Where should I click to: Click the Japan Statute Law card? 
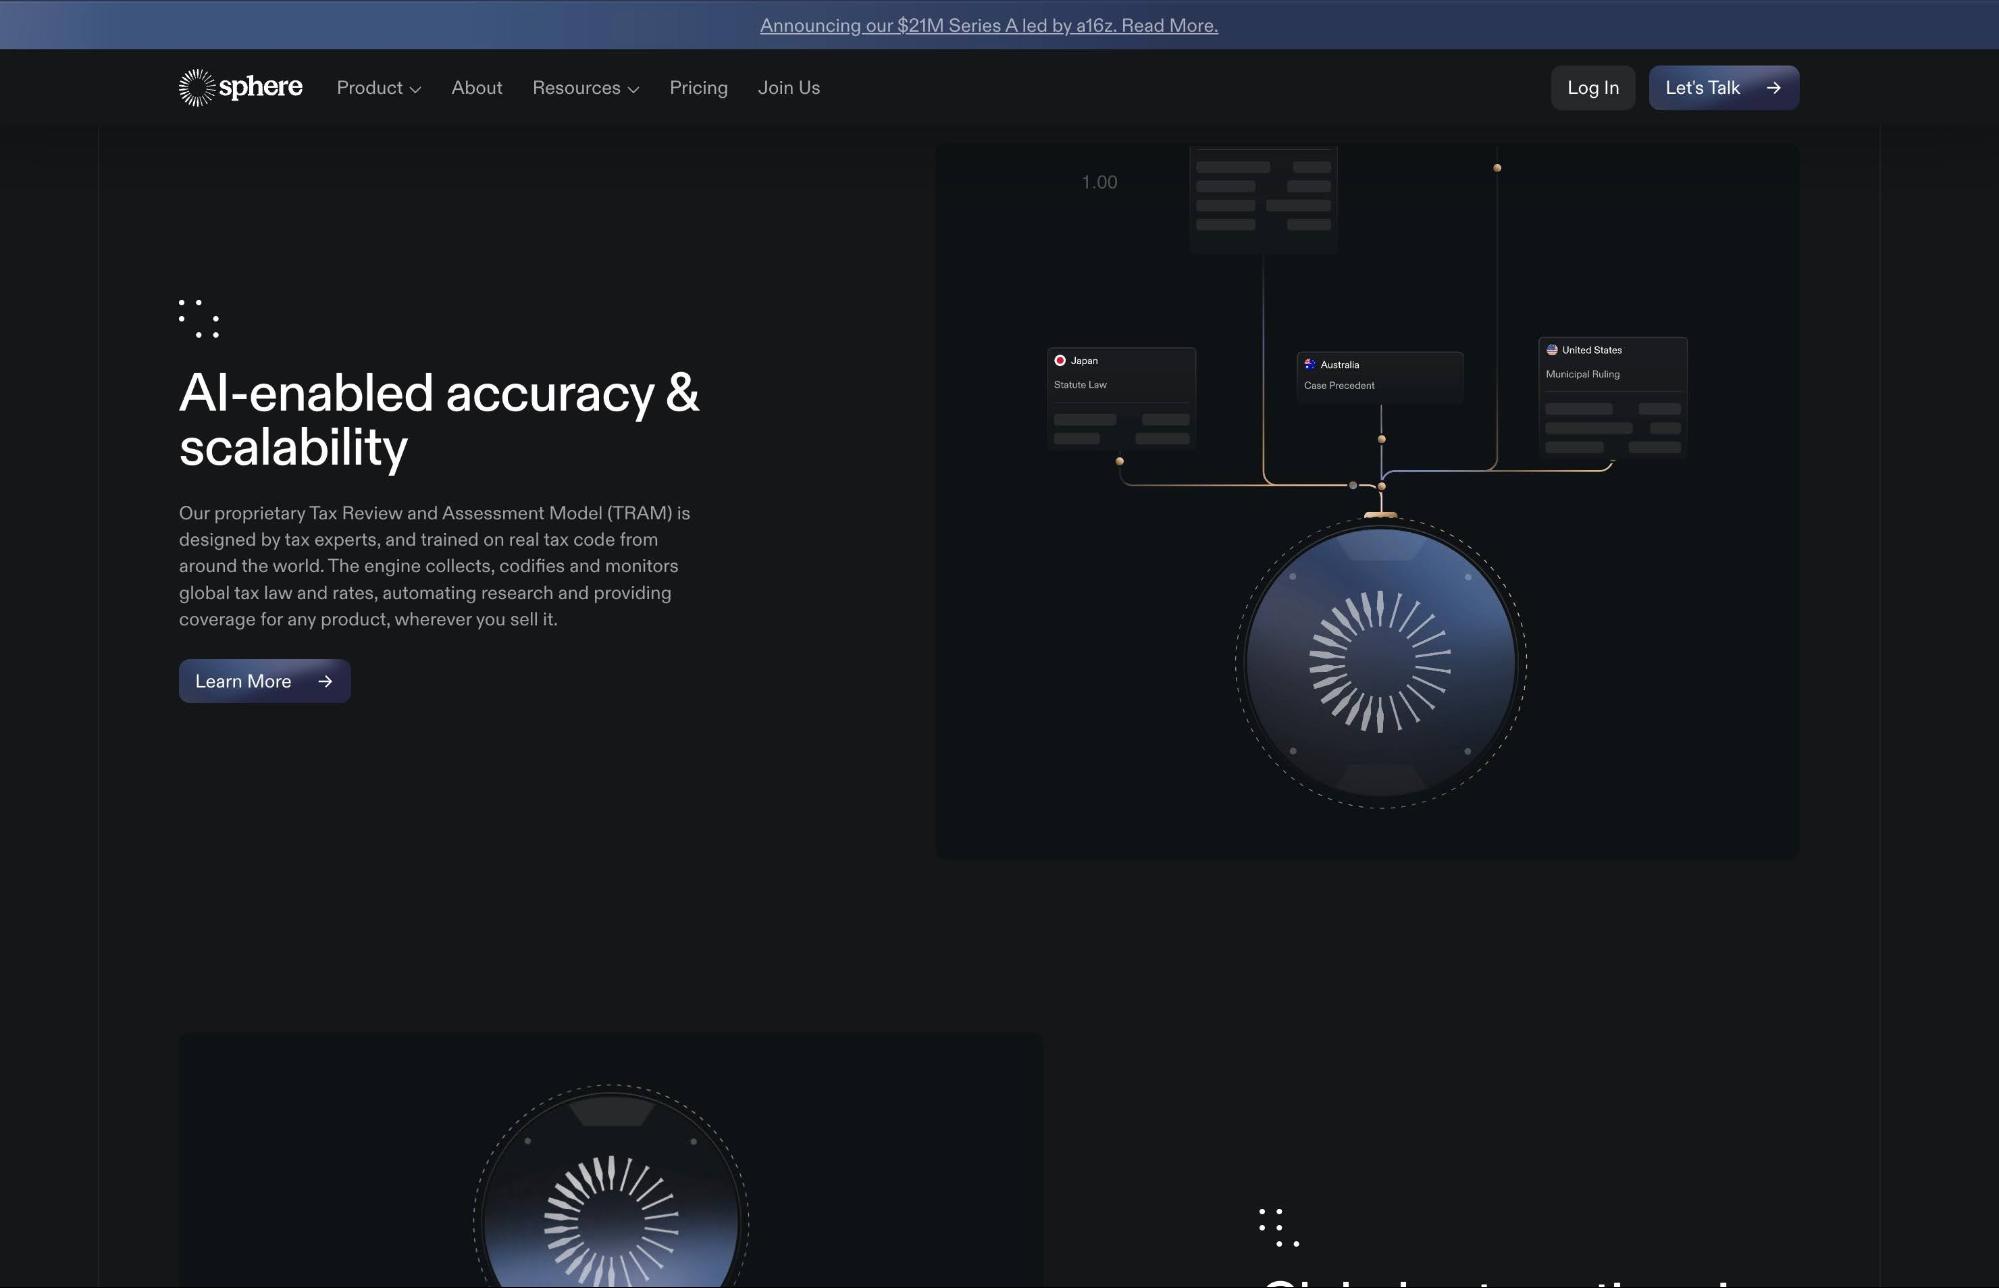[1121, 400]
